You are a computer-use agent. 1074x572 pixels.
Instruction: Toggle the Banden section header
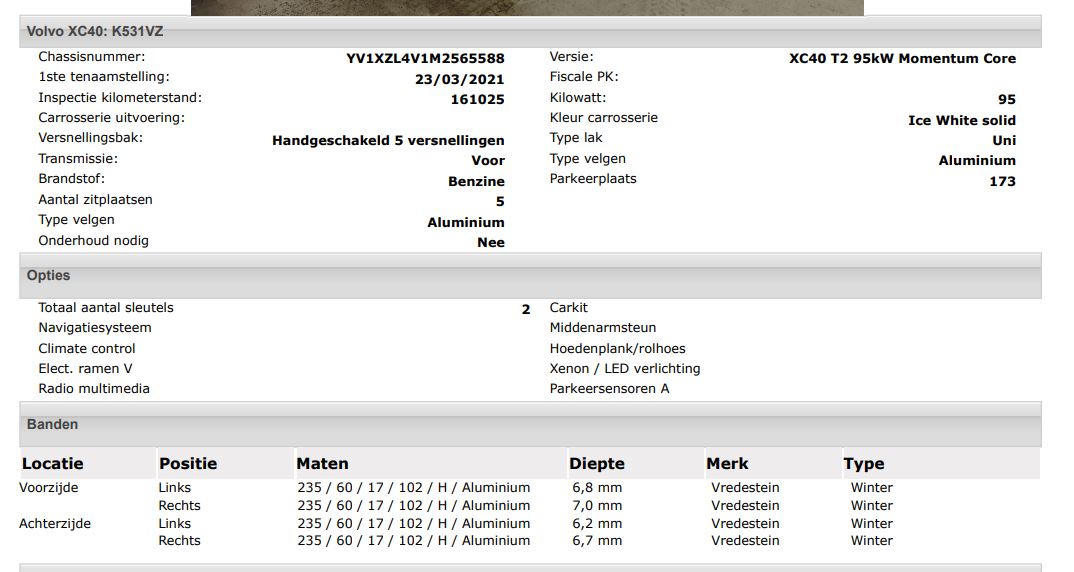[x=52, y=424]
